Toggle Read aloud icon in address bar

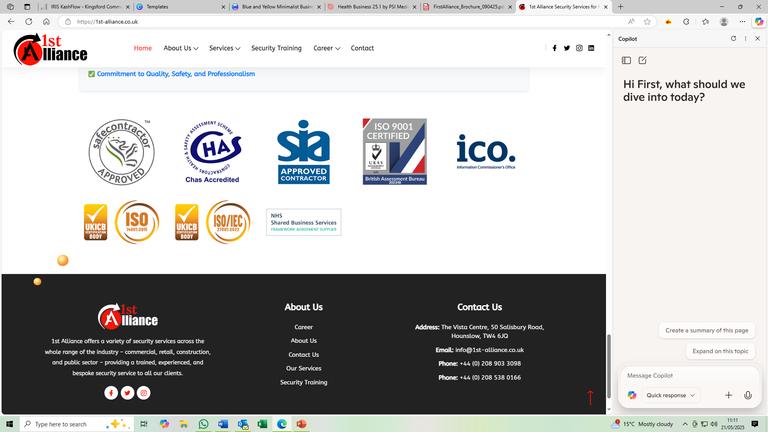[631, 22]
